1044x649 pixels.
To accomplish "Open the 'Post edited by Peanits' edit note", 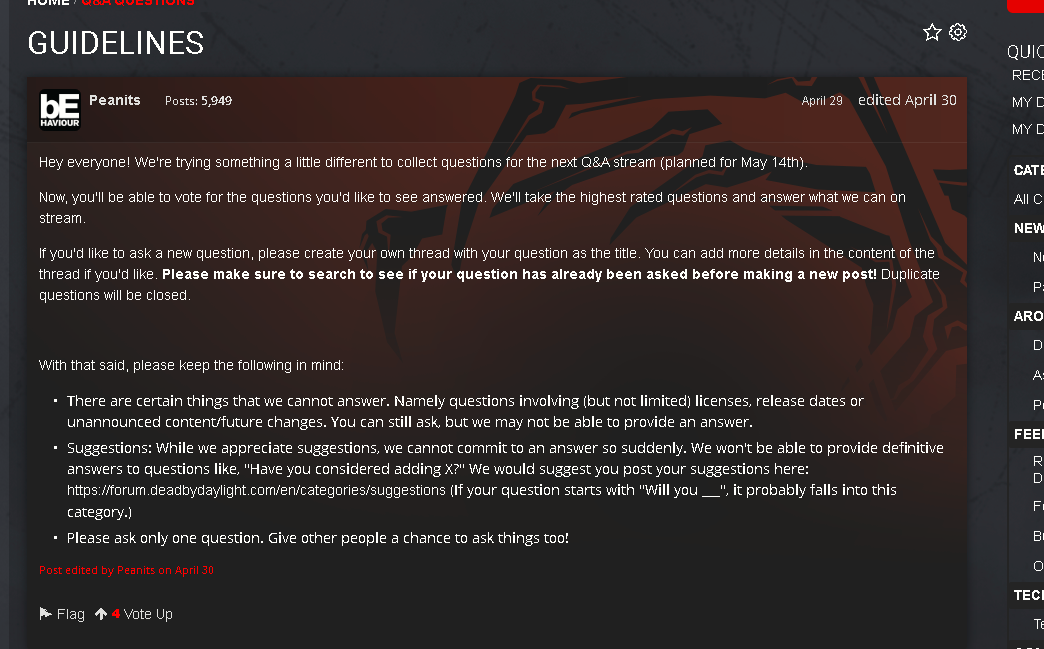I will pyautogui.click(x=127, y=570).
